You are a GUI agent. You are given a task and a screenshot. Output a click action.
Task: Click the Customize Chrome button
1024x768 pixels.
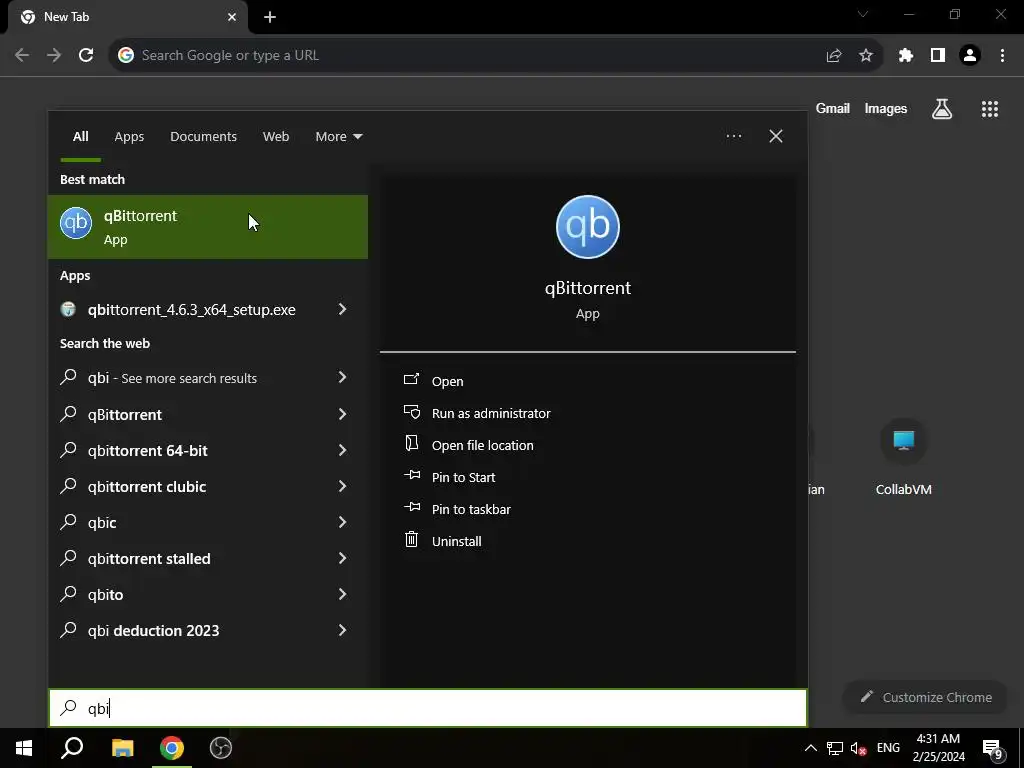tap(926, 697)
